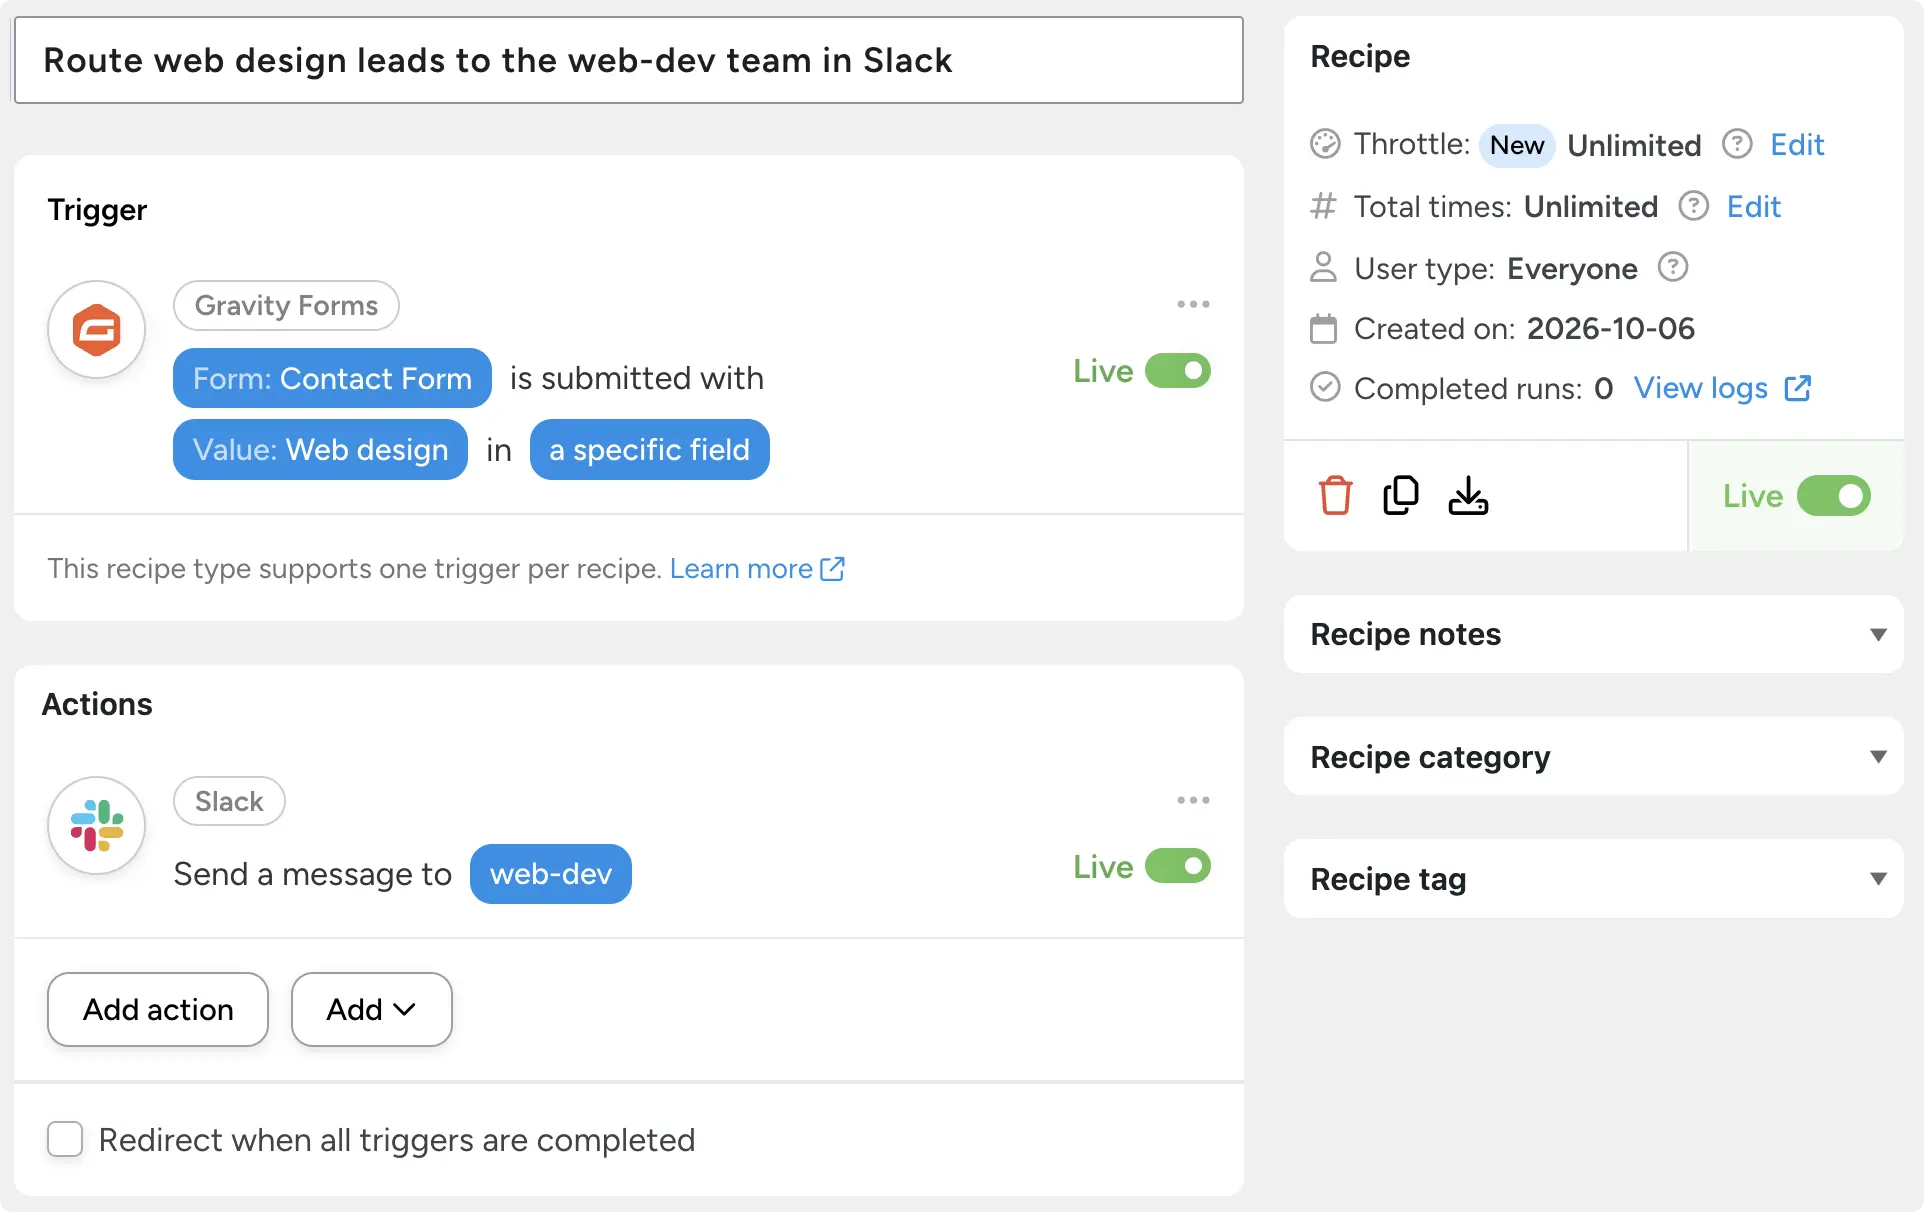Edit the Throttle setting
1924x1212 pixels.
coord(1797,145)
